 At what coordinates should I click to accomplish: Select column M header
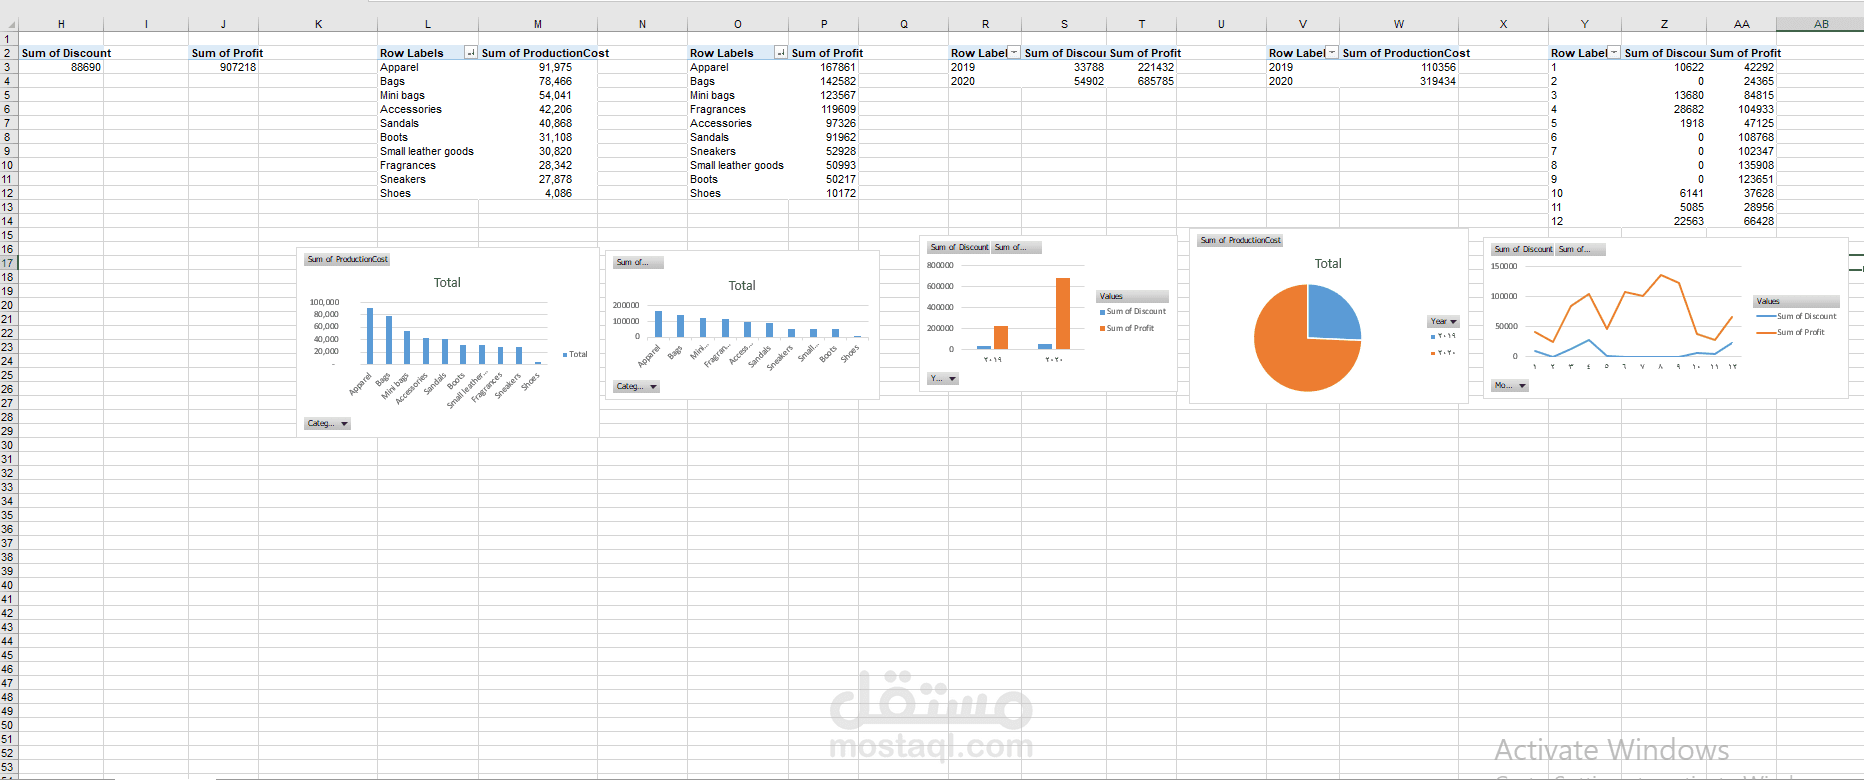[538, 24]
